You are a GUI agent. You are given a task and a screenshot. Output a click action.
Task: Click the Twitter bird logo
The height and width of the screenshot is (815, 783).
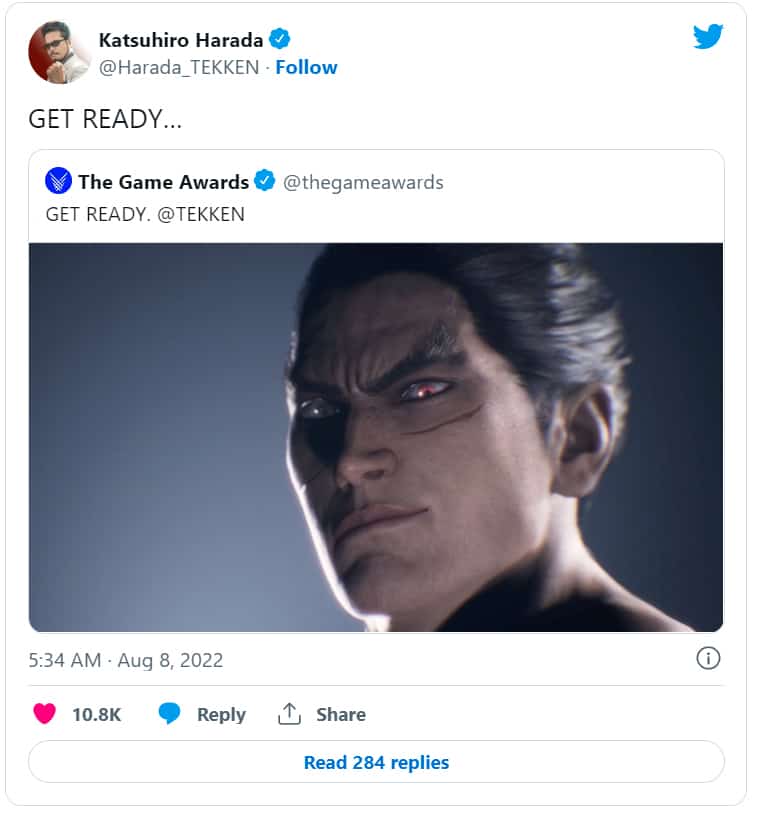click(x=708, y=37)
